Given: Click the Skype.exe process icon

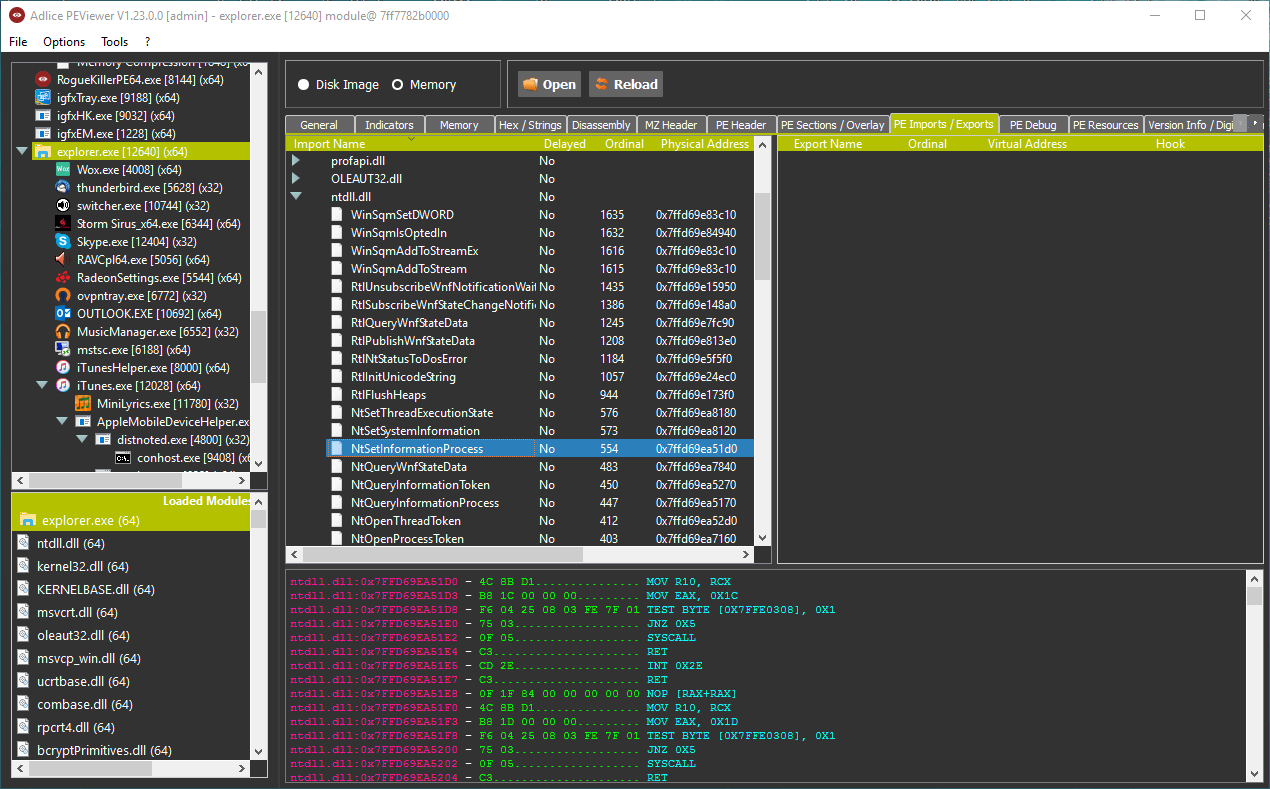Looking at the screenshot, I should tap(63, 242).
